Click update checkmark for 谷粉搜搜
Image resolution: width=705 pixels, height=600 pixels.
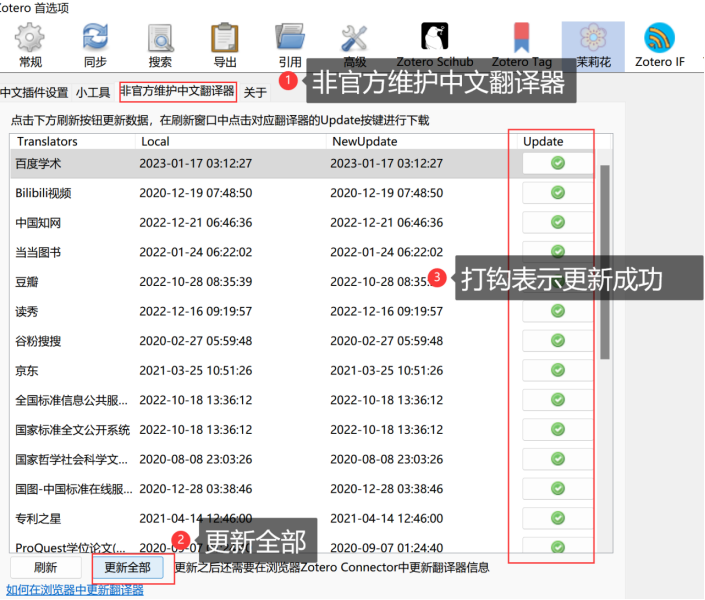point(558,340)
